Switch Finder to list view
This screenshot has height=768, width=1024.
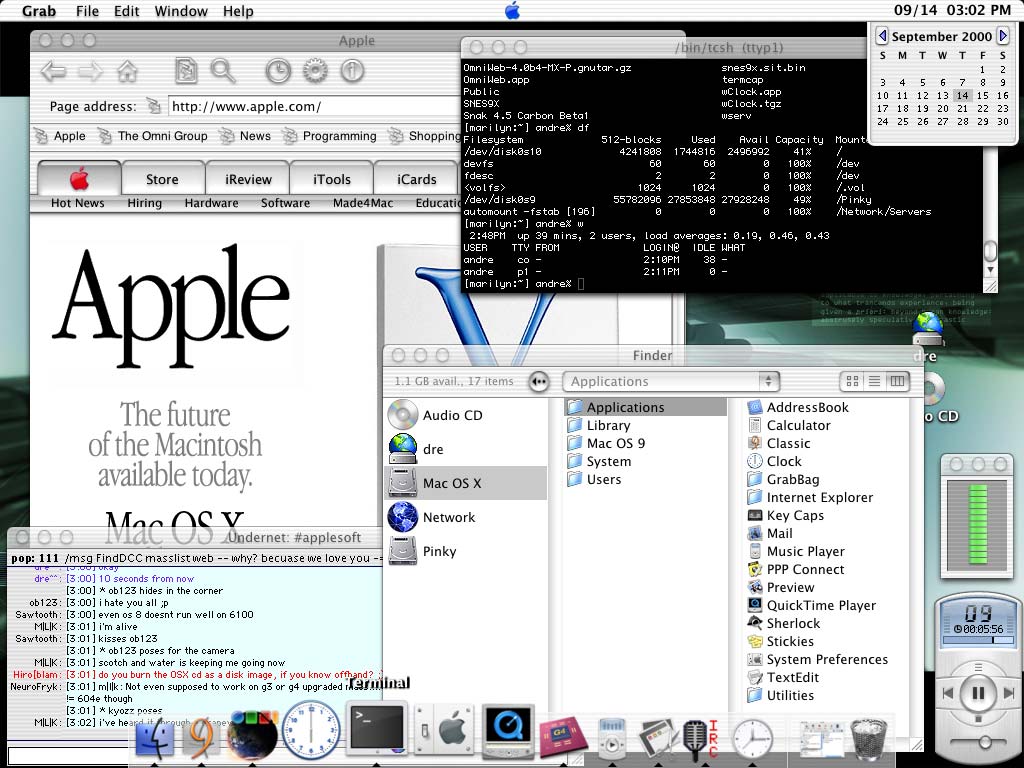874,381
